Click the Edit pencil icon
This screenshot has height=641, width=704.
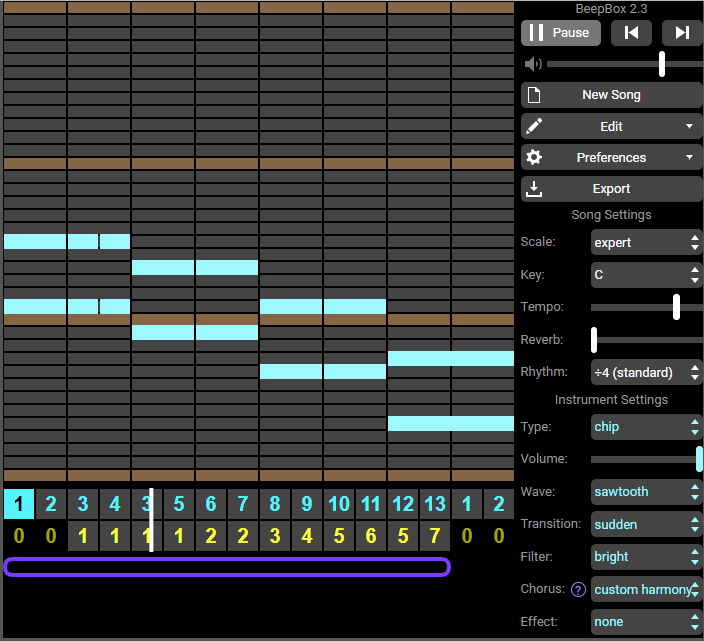(x=534, y=126)
